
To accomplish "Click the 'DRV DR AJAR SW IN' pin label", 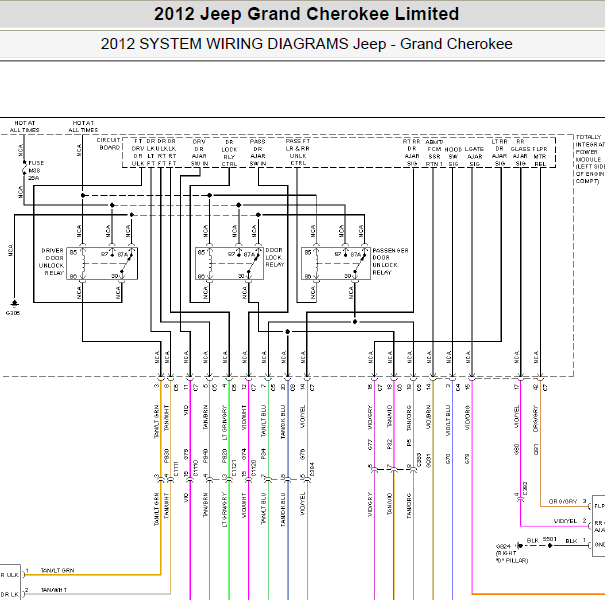I will 199,153.
